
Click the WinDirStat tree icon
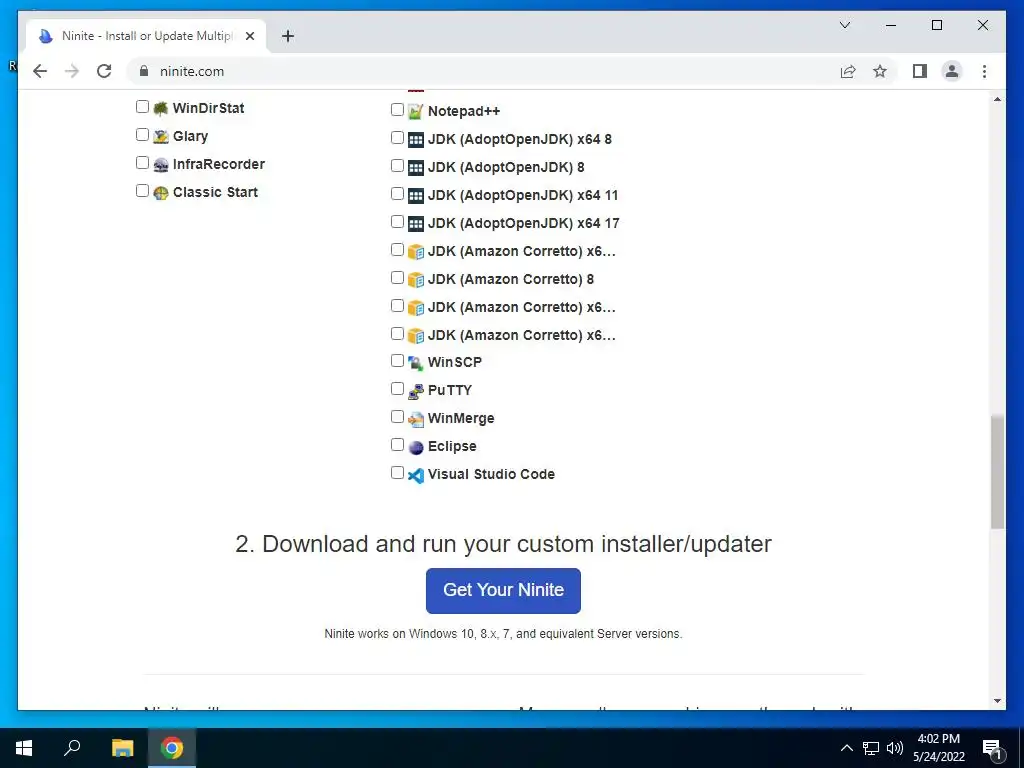coord(161,108)
